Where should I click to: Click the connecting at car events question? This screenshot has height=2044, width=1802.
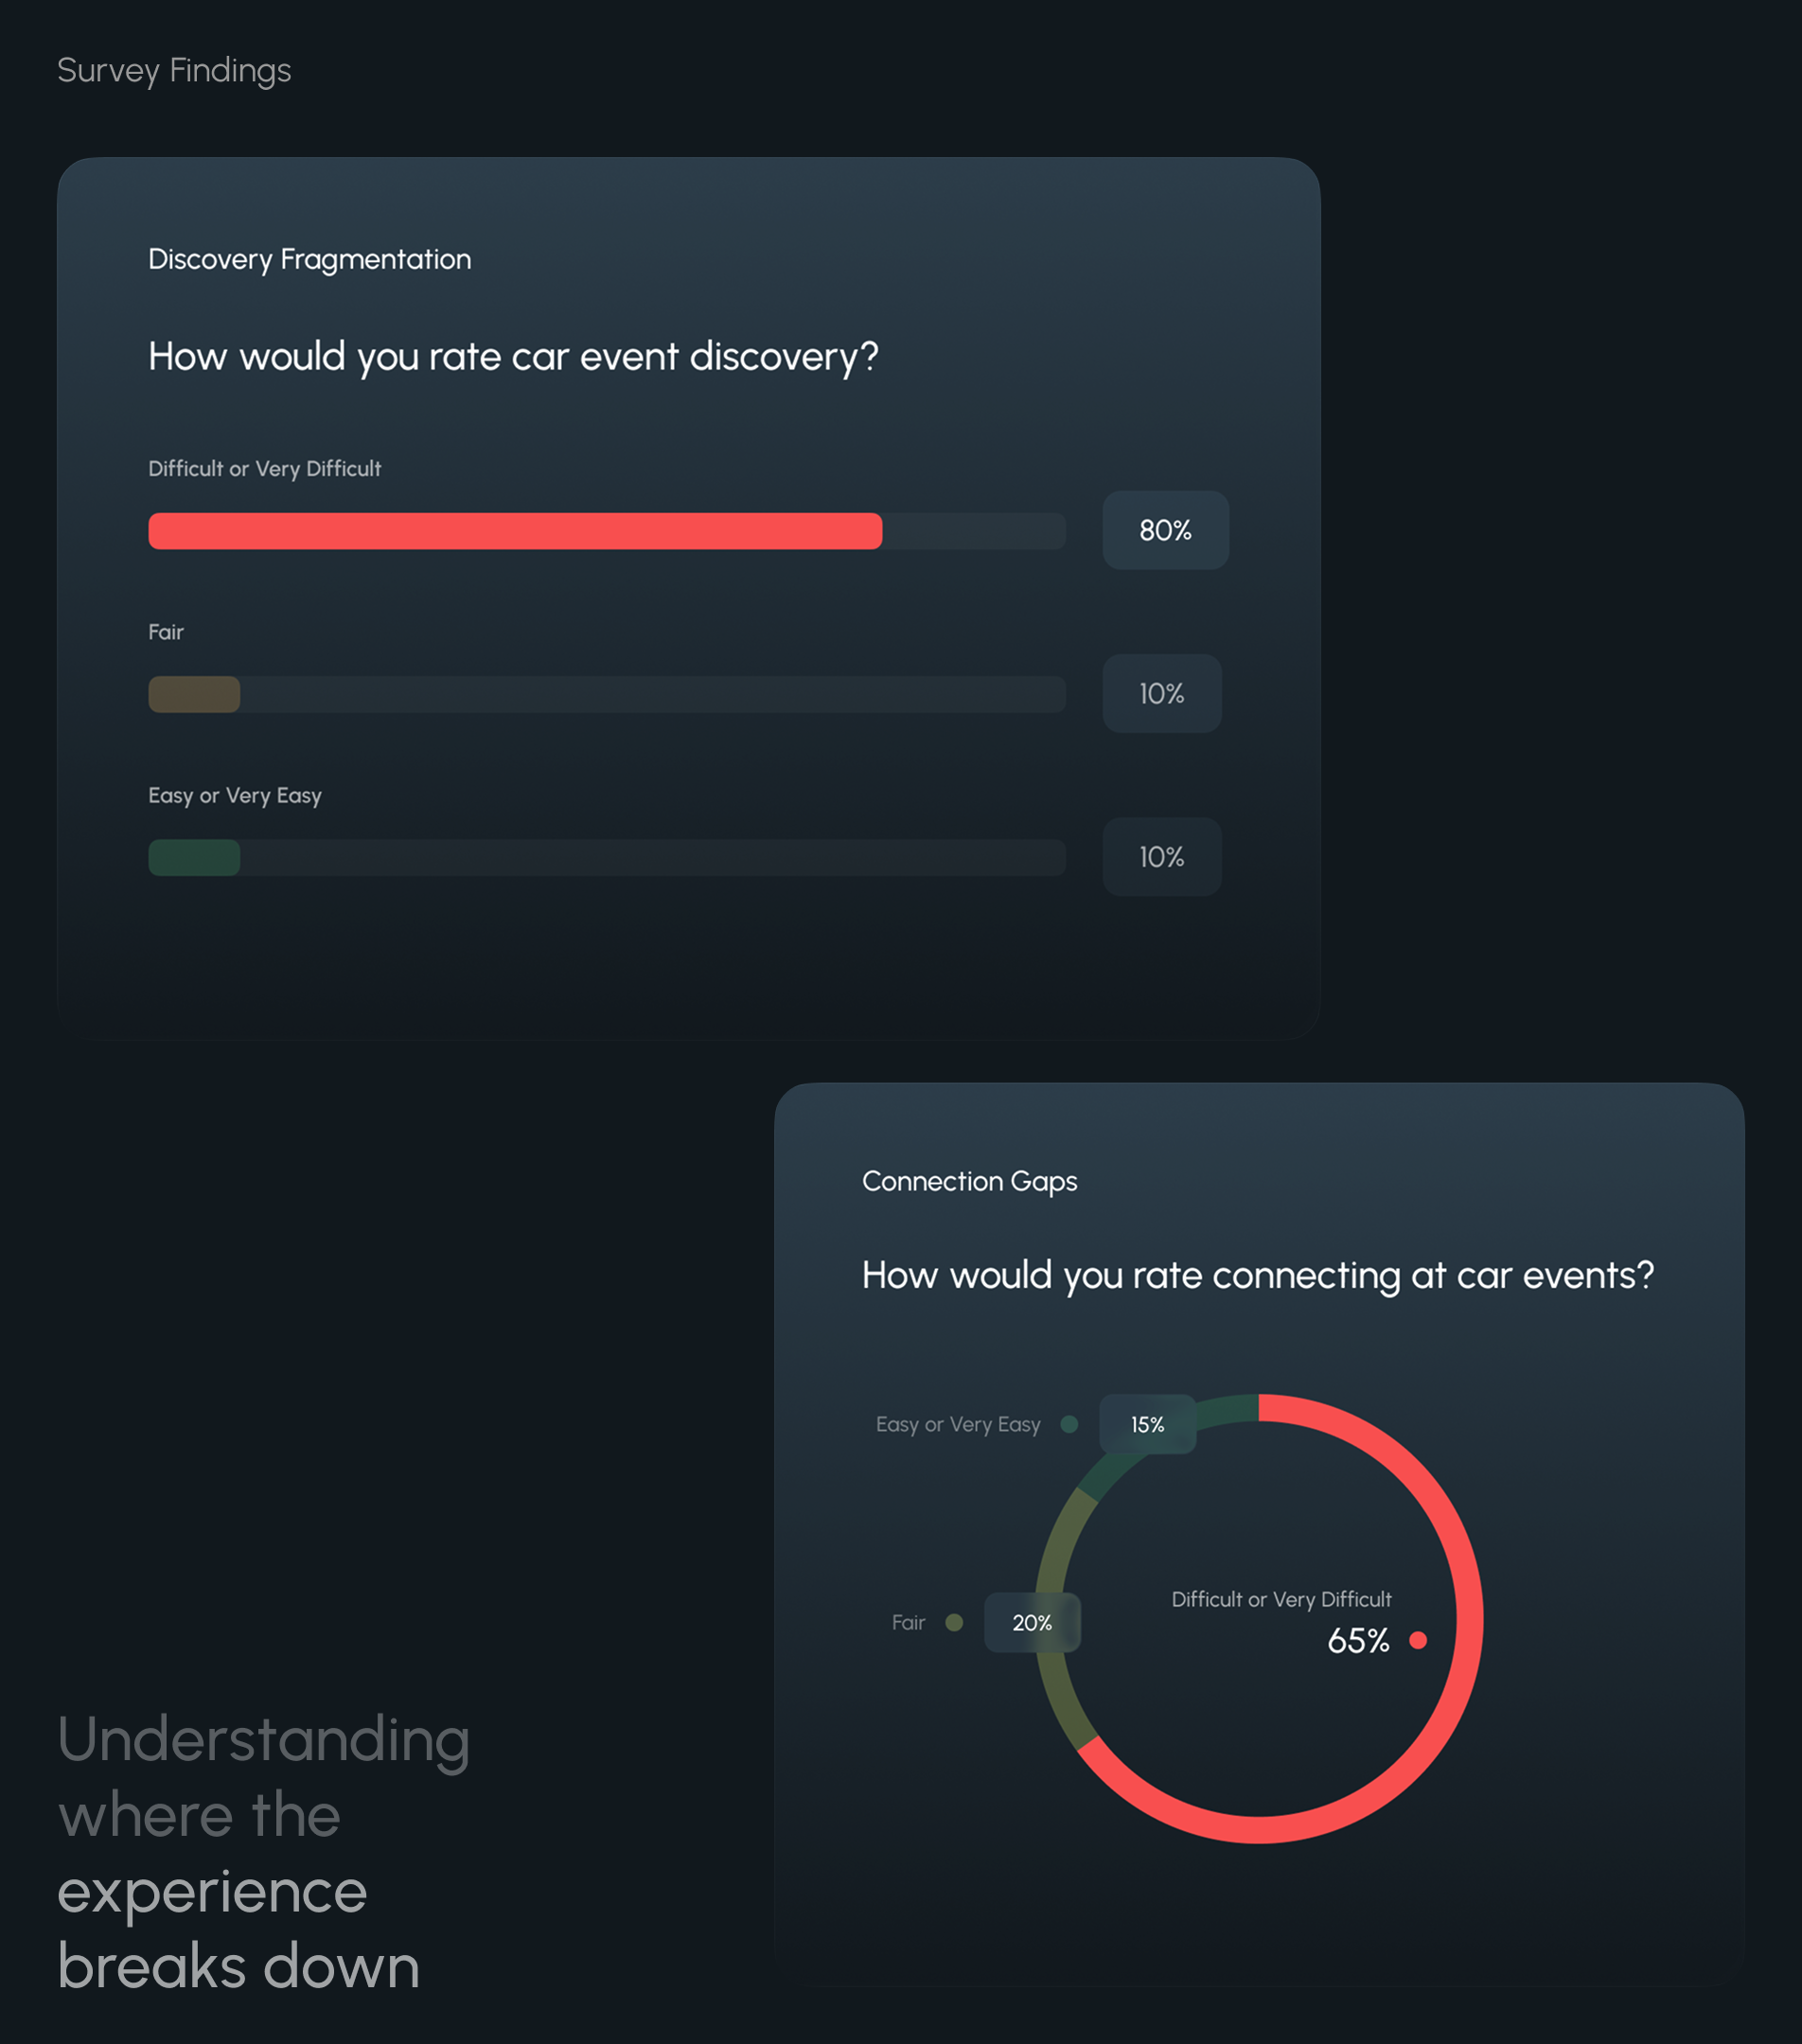(x=1257, y=1275)
